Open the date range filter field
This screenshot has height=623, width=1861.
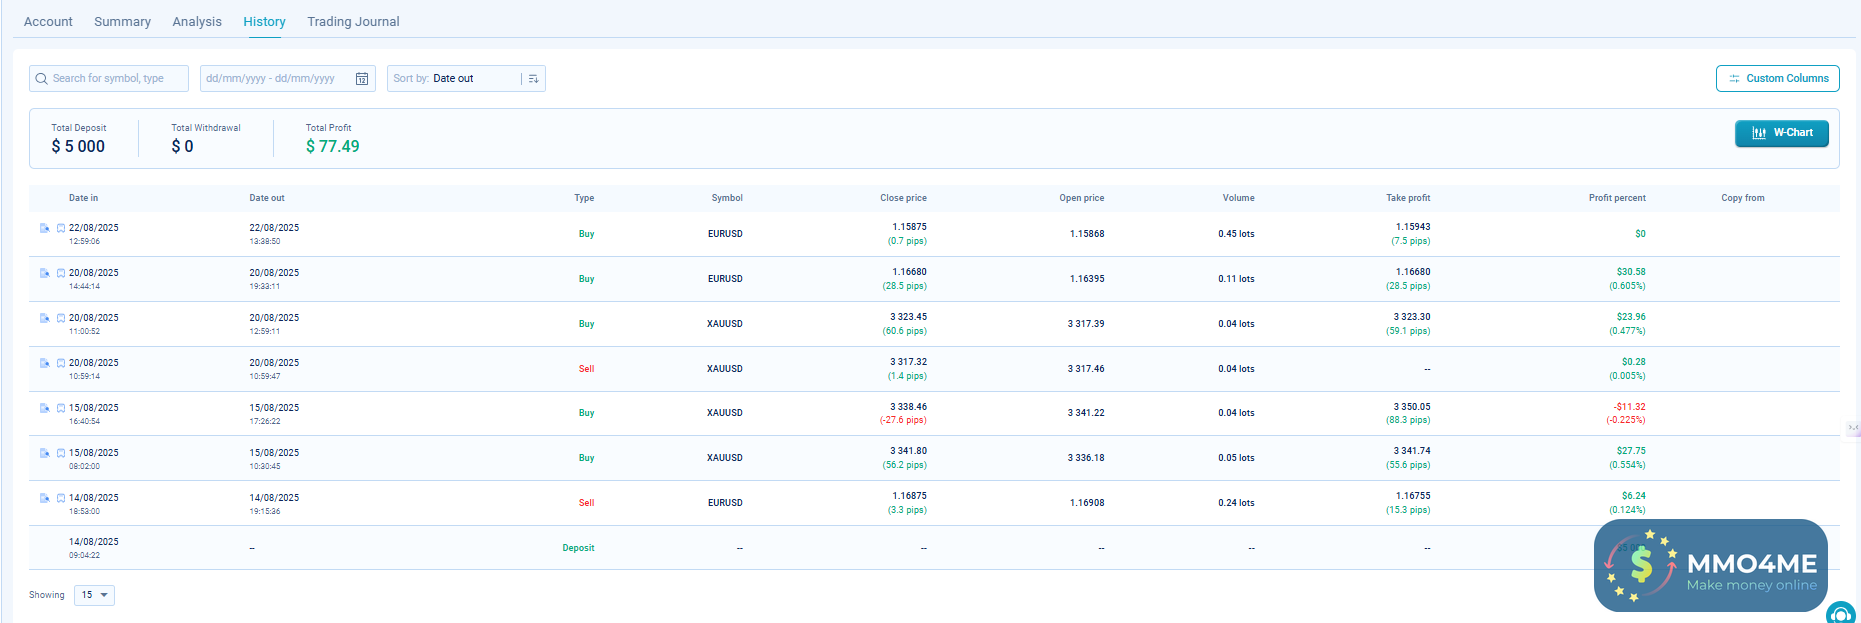275,79
